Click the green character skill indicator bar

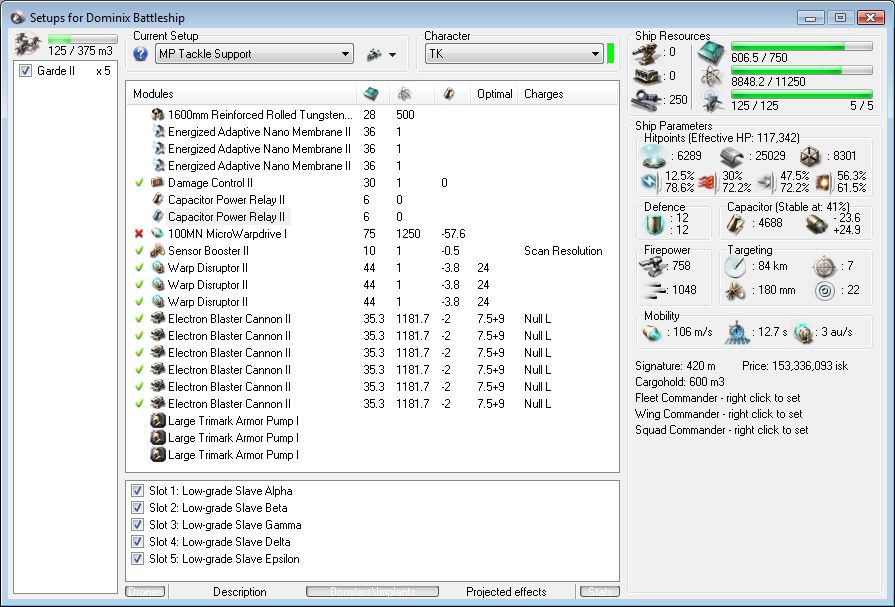click(610, 54)
